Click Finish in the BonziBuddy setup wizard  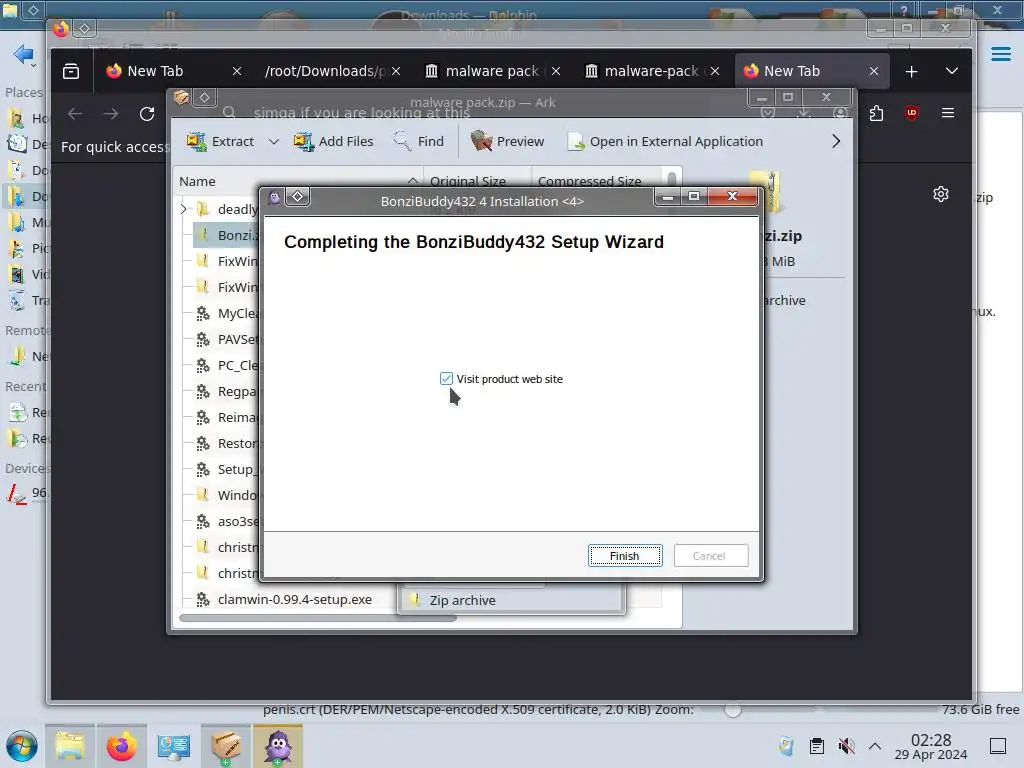click(x=625, y=556)
